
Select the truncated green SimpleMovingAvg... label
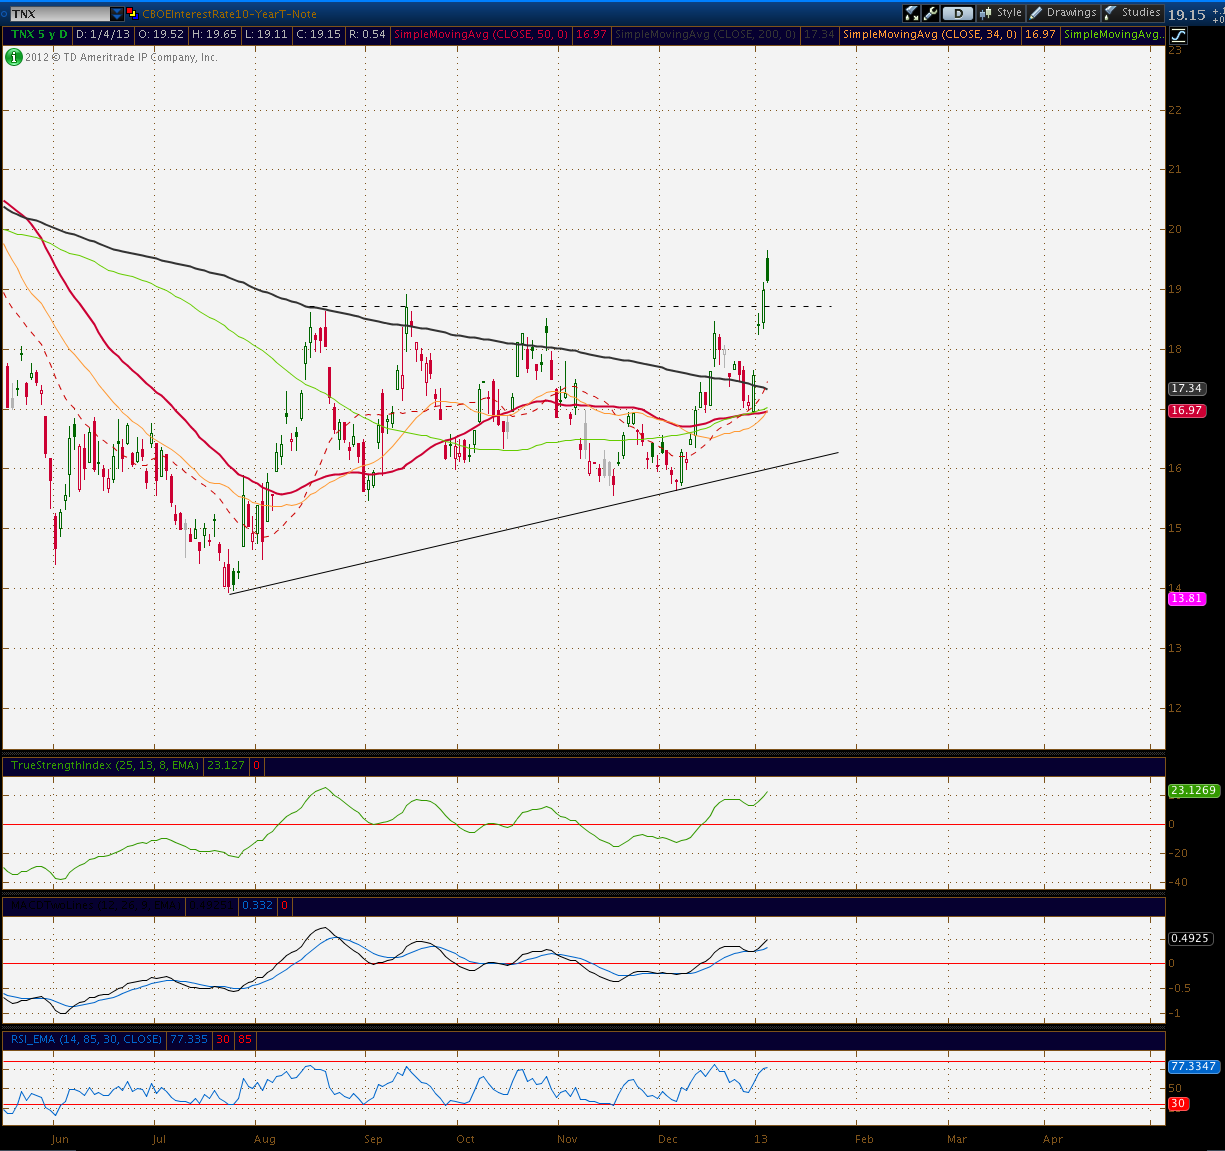coord(1114,34)
